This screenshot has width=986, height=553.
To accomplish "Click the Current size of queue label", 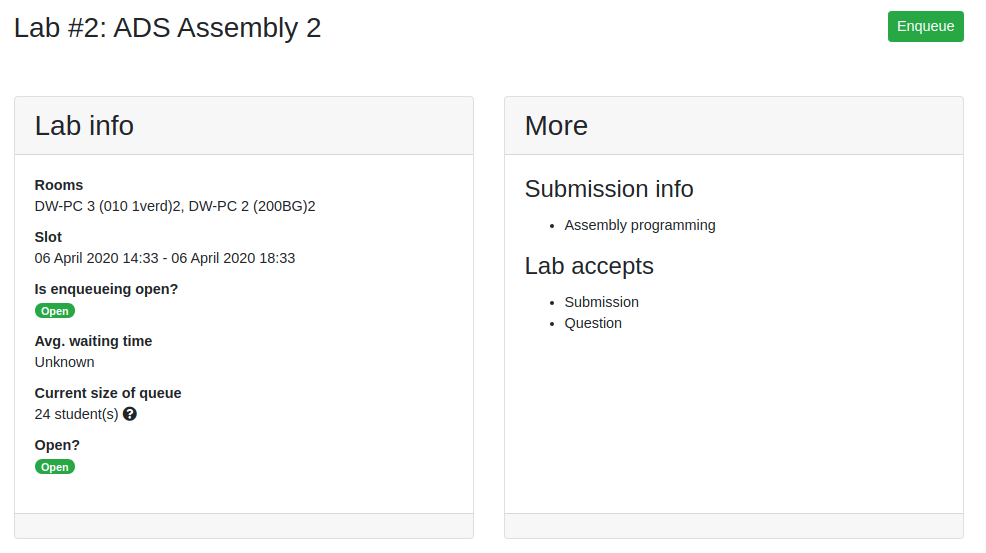I will click(108, 393).
